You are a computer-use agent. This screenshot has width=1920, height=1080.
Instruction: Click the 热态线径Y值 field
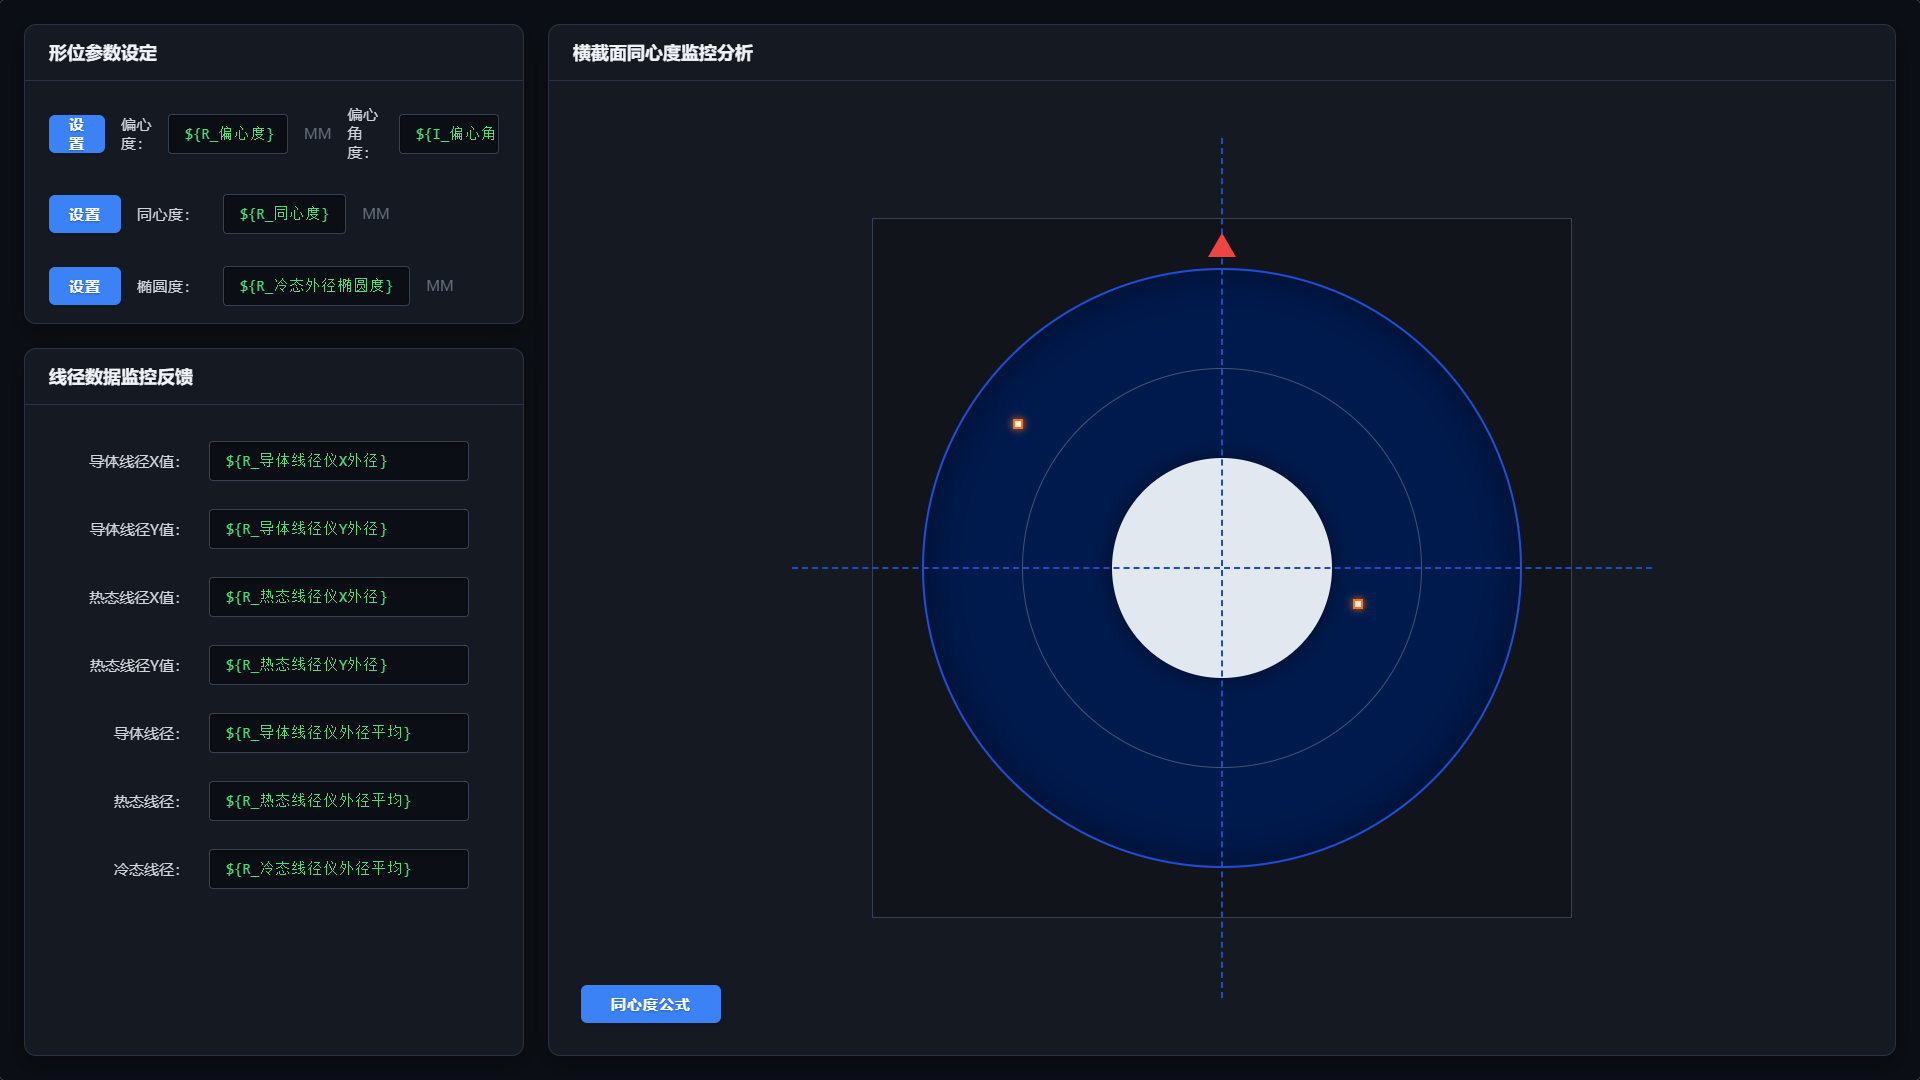(339, 665)
